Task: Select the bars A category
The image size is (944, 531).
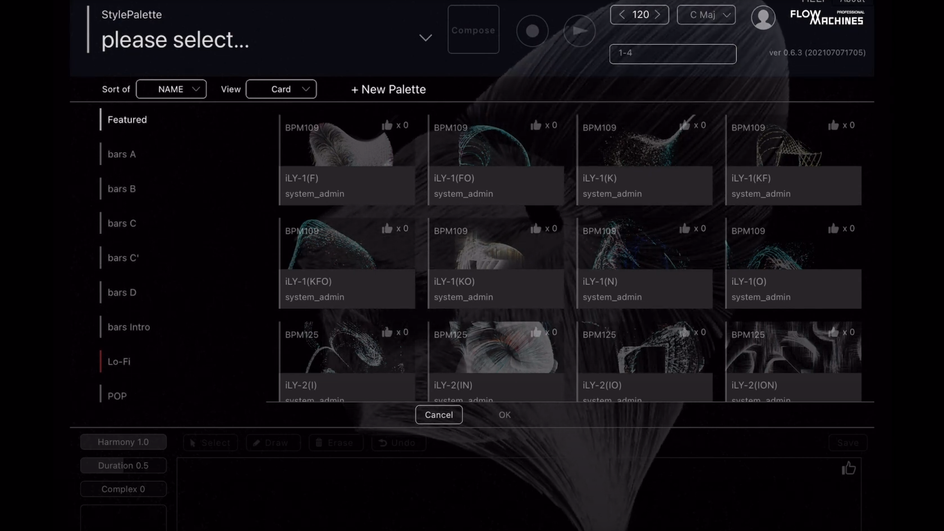Action: (122, 154)
